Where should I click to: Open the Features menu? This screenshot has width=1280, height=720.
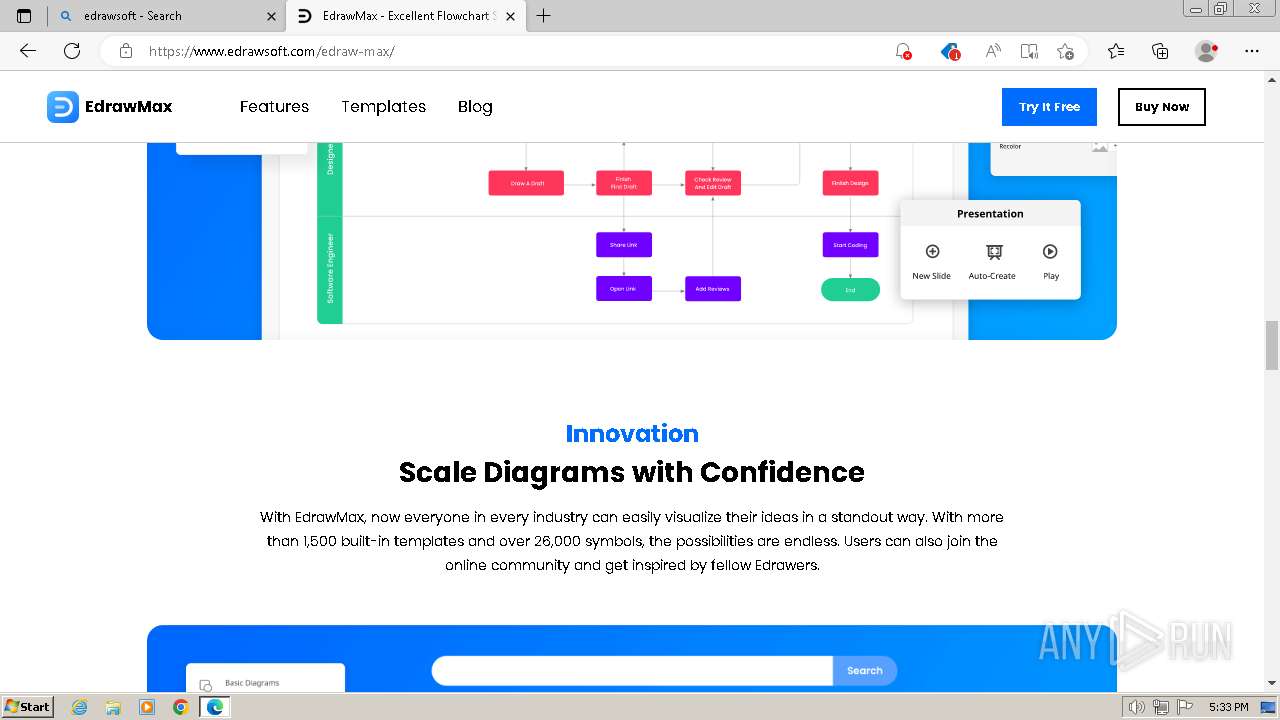coord(274,107)
